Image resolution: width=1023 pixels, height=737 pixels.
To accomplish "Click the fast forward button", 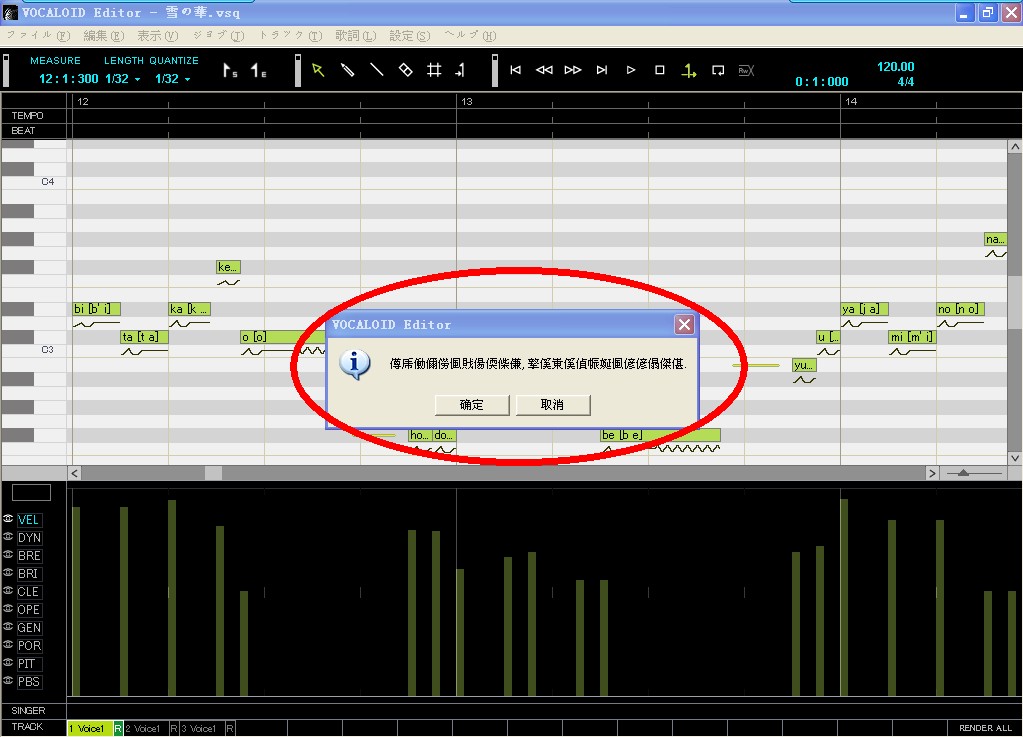I will click(573, 70).
